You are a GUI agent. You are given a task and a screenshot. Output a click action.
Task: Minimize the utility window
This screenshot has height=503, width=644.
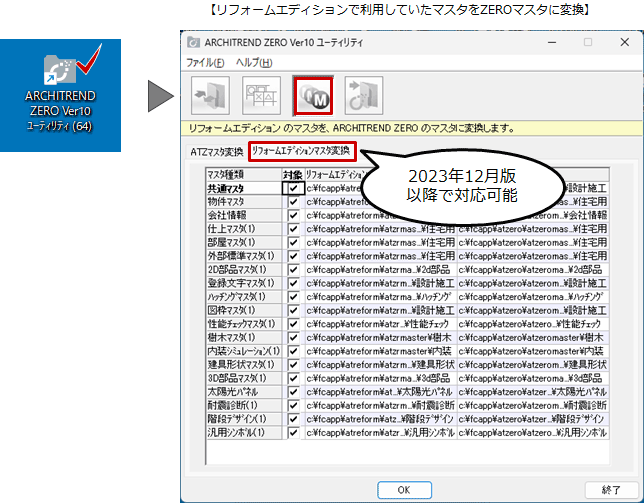coord(552,42)
